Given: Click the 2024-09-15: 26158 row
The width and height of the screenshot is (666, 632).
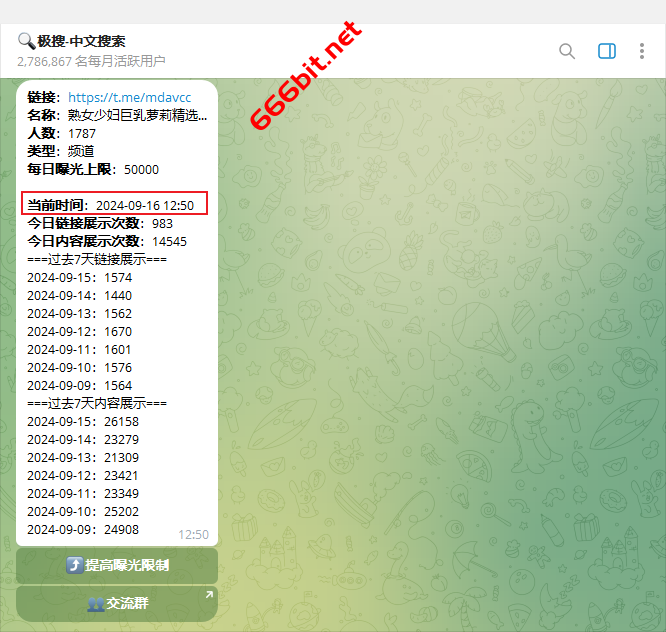Looking at the screenshot, I should point(83,422).
